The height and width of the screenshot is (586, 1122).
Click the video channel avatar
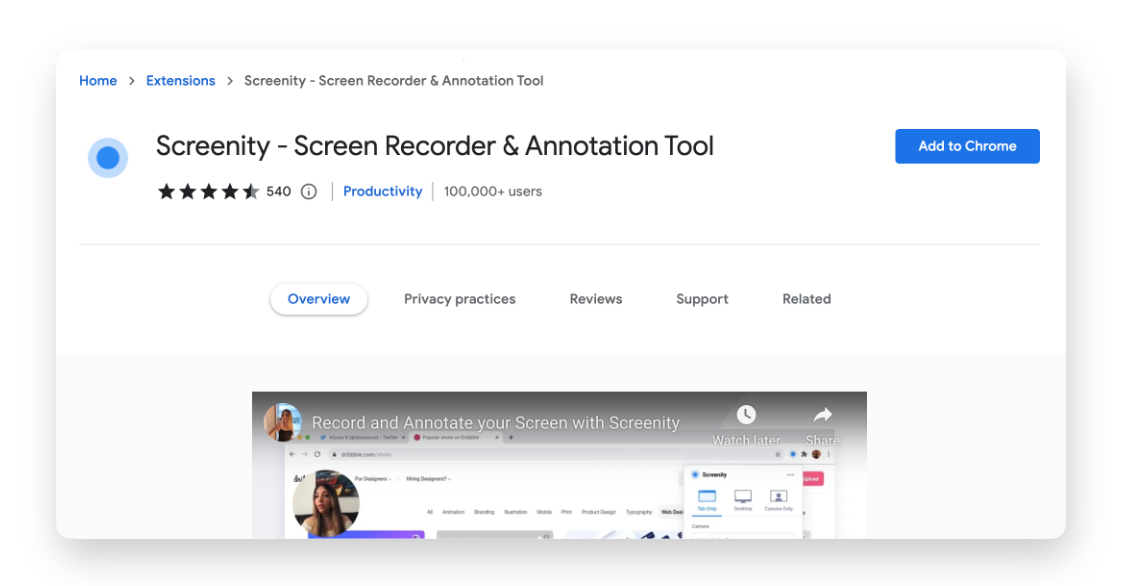point(283,422)
